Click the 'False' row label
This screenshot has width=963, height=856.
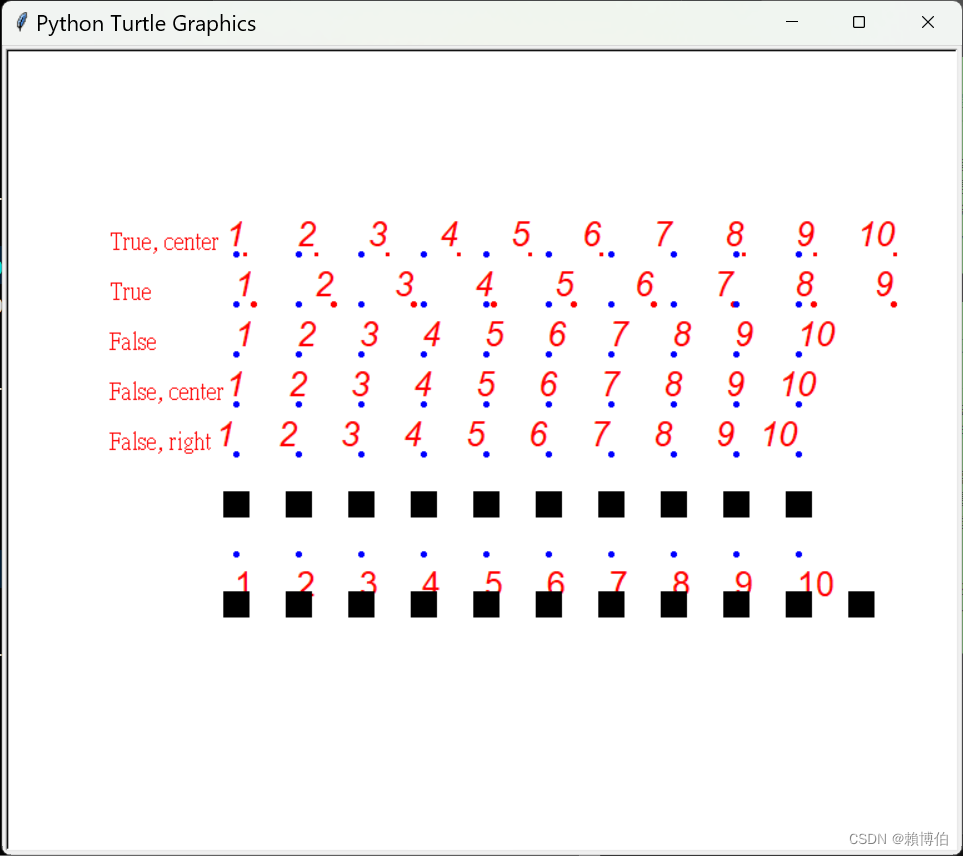(x=133, y=342)
